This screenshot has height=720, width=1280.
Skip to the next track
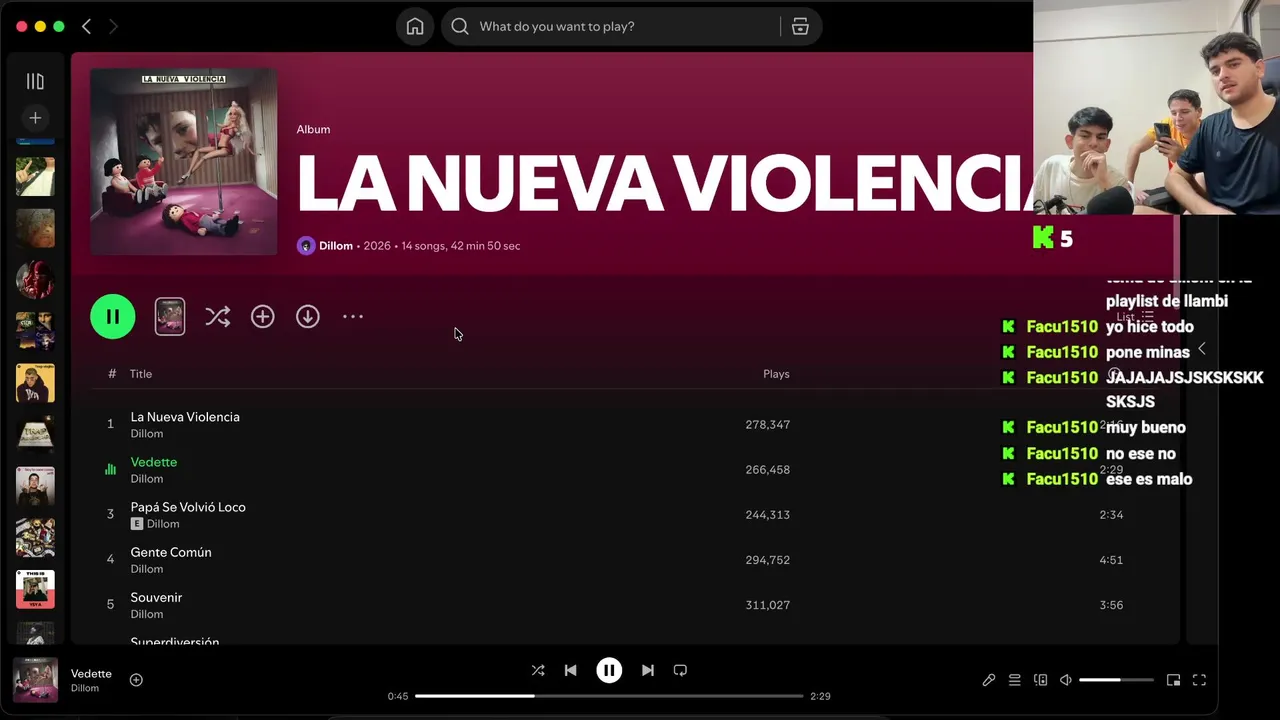(x=648, y=670)
